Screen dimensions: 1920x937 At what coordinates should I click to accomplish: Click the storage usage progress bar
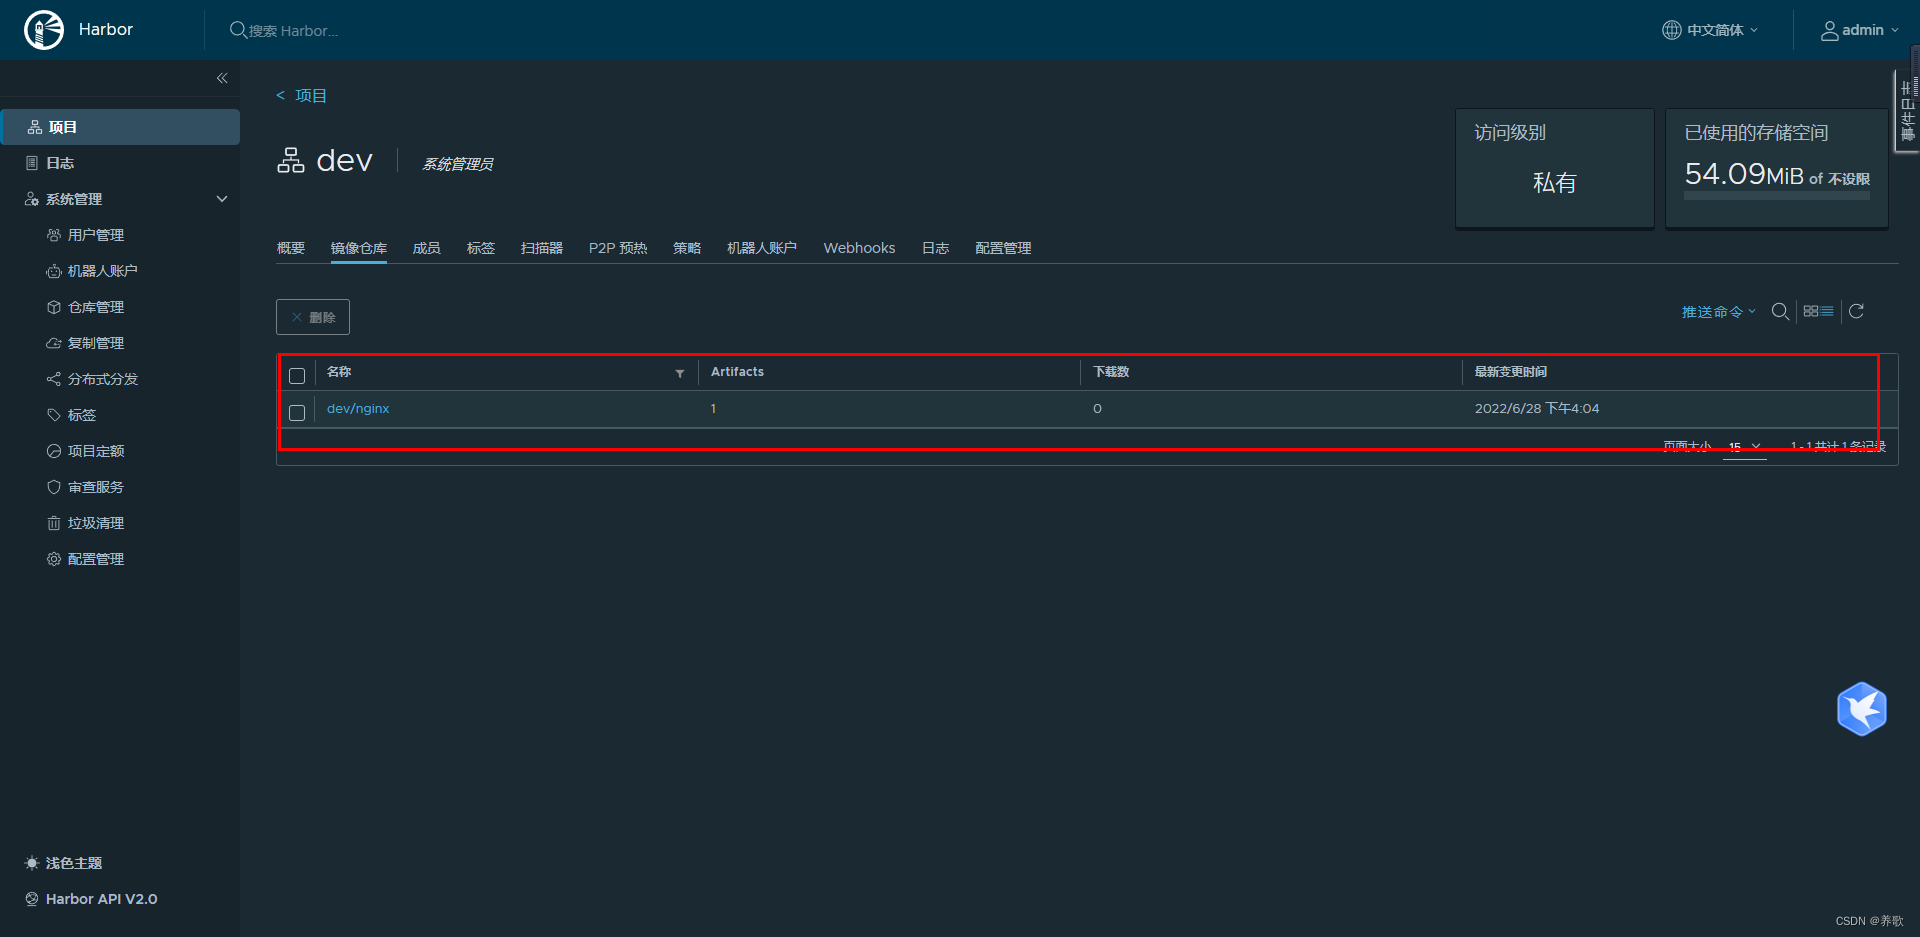tap(1777, 197)
